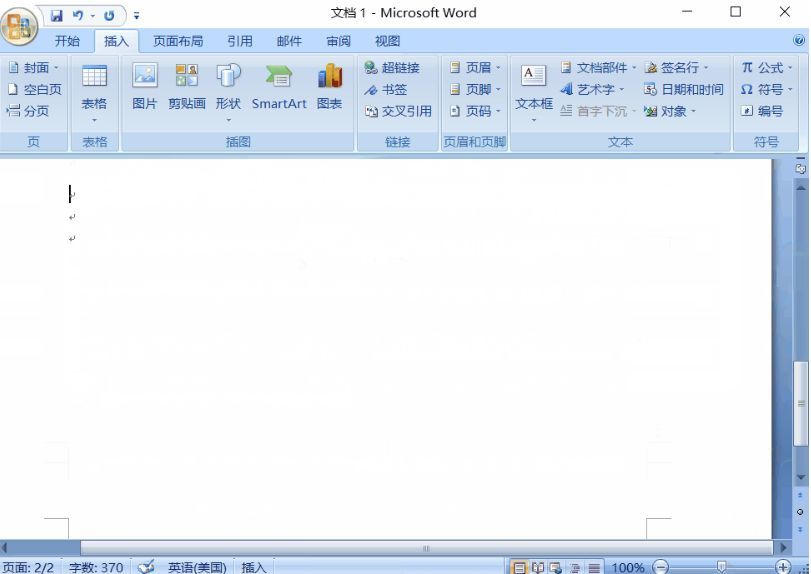Open the 页码 page number dropdown
Image resolution: width=811 pixels, height=574 pixels.
point(475,111)
